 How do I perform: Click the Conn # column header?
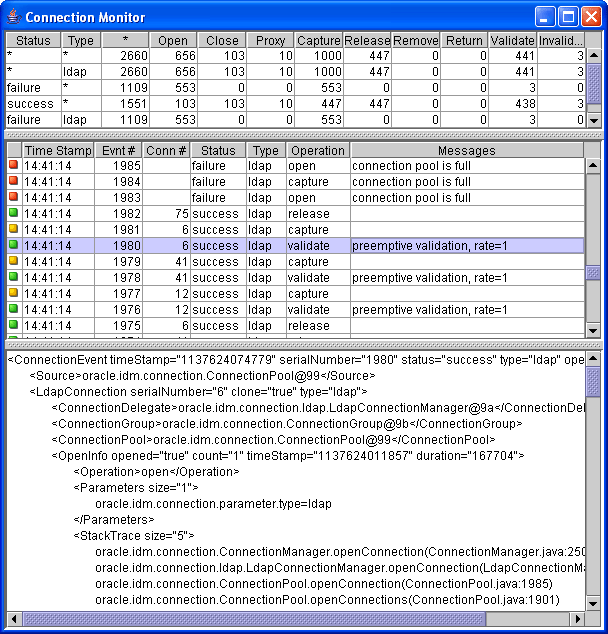(x=166, y=150)
